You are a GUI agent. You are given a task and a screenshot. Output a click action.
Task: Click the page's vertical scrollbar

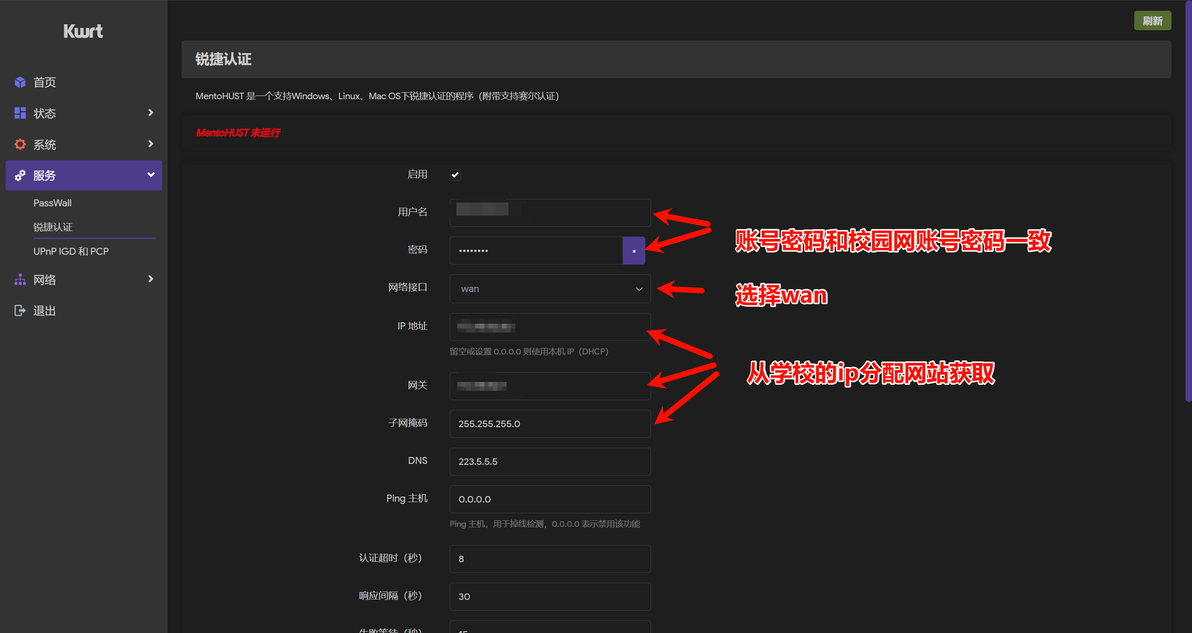1188,201
